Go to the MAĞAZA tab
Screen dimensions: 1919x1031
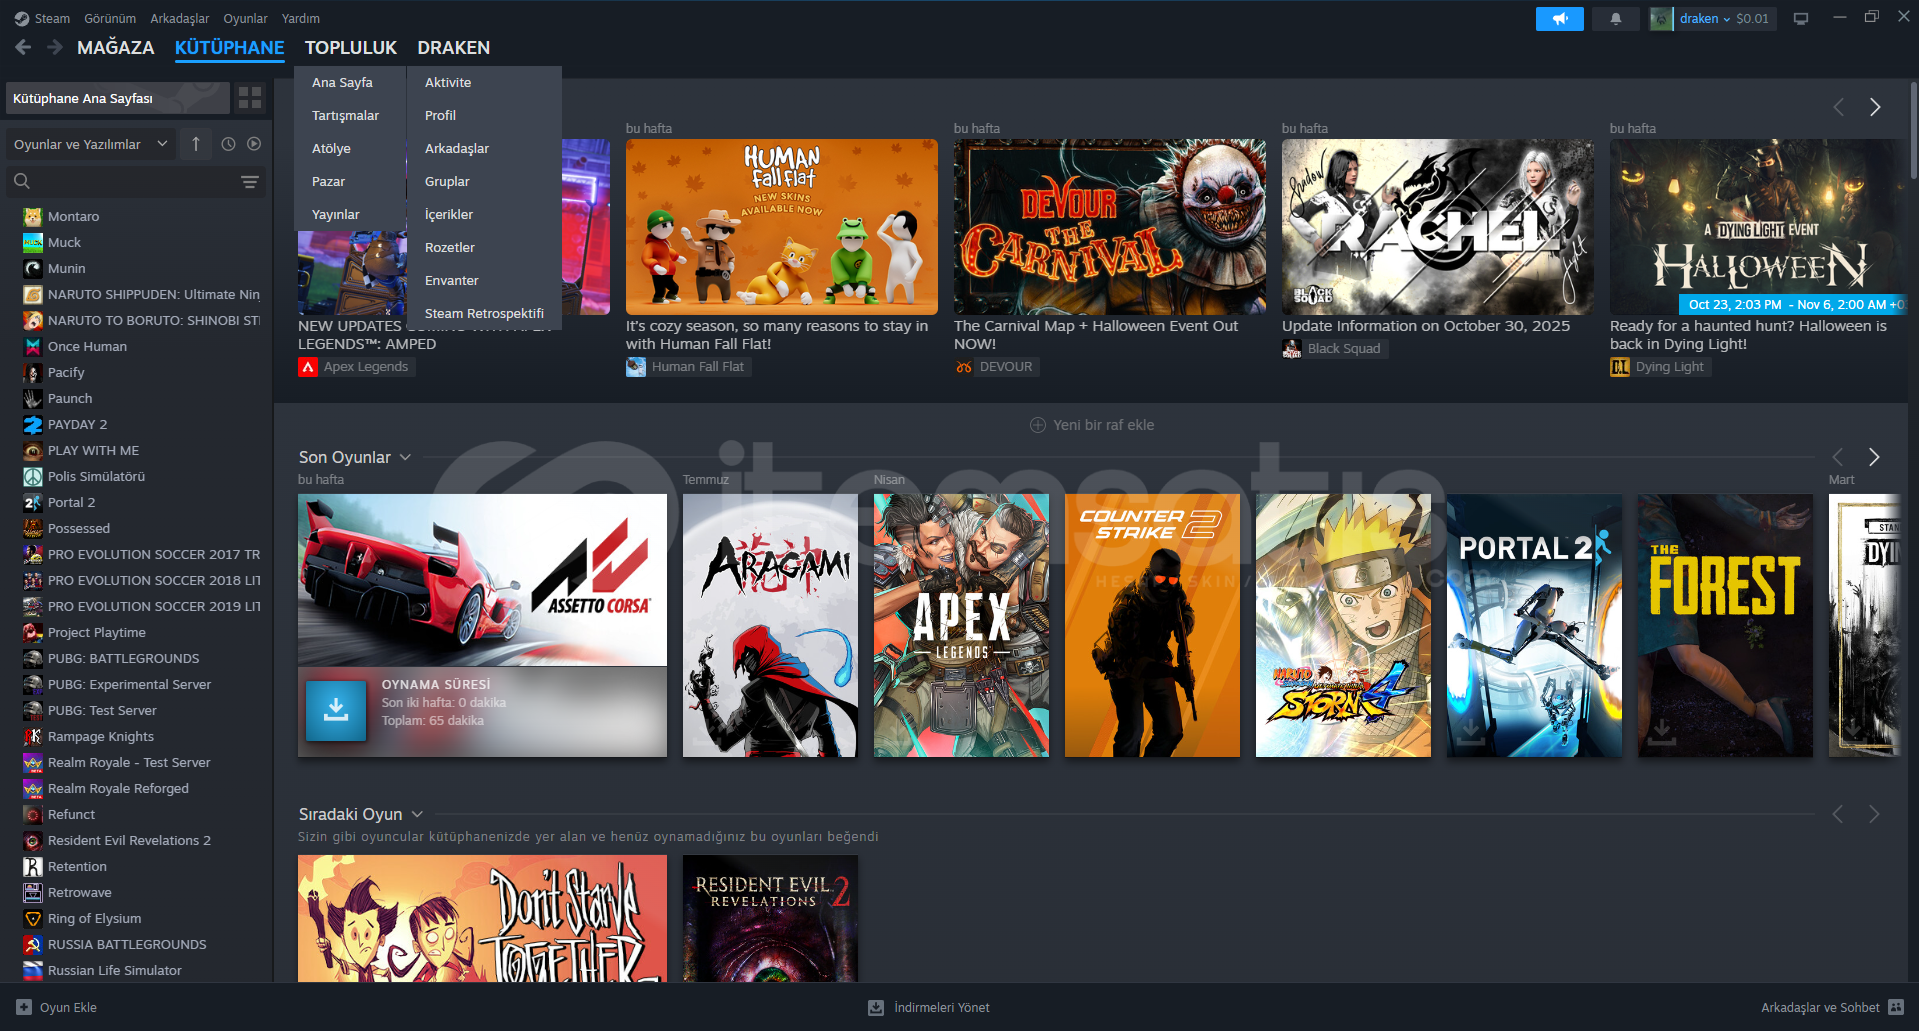point(116,48)
